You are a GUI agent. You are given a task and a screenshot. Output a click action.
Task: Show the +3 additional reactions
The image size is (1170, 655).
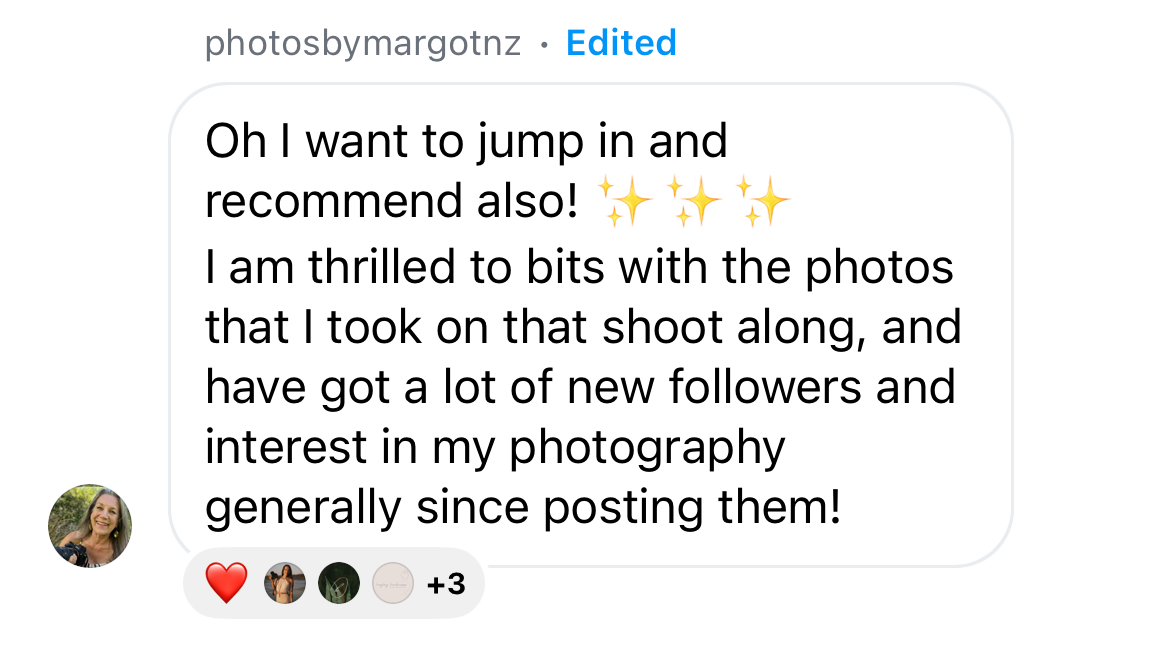pos(445,583)
